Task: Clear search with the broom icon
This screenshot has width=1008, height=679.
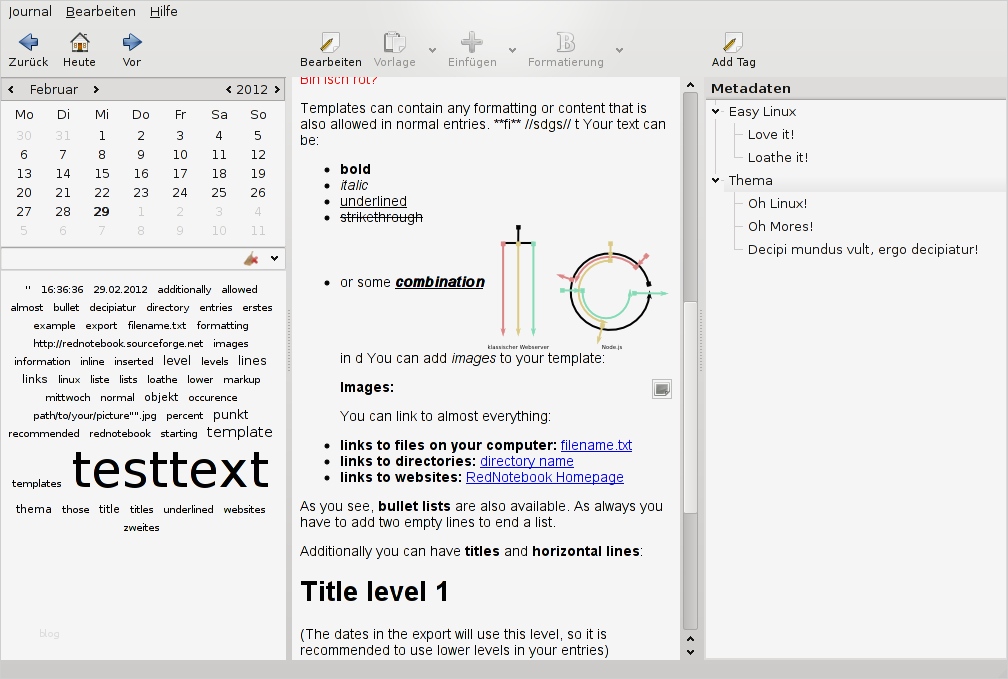Action: (x=251, y=259)
